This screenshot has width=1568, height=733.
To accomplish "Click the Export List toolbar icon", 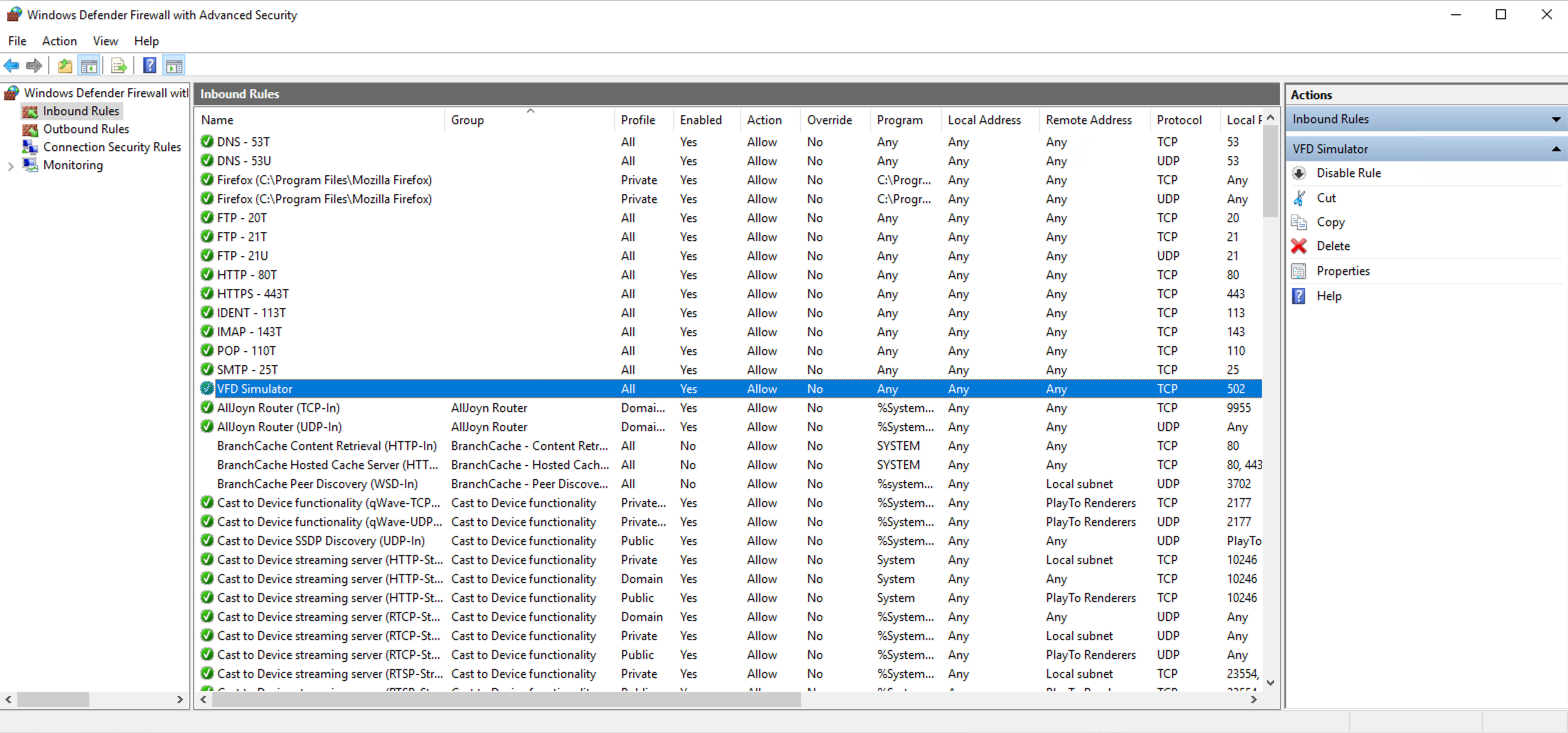I will [119, 66].
